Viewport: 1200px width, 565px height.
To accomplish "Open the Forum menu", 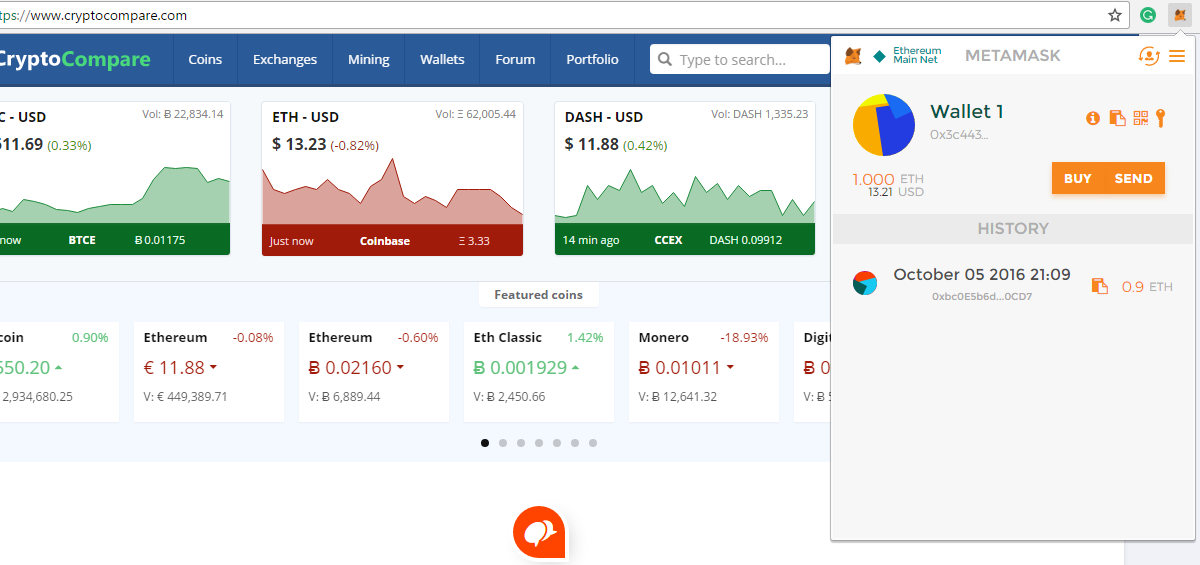I will 515,60.
